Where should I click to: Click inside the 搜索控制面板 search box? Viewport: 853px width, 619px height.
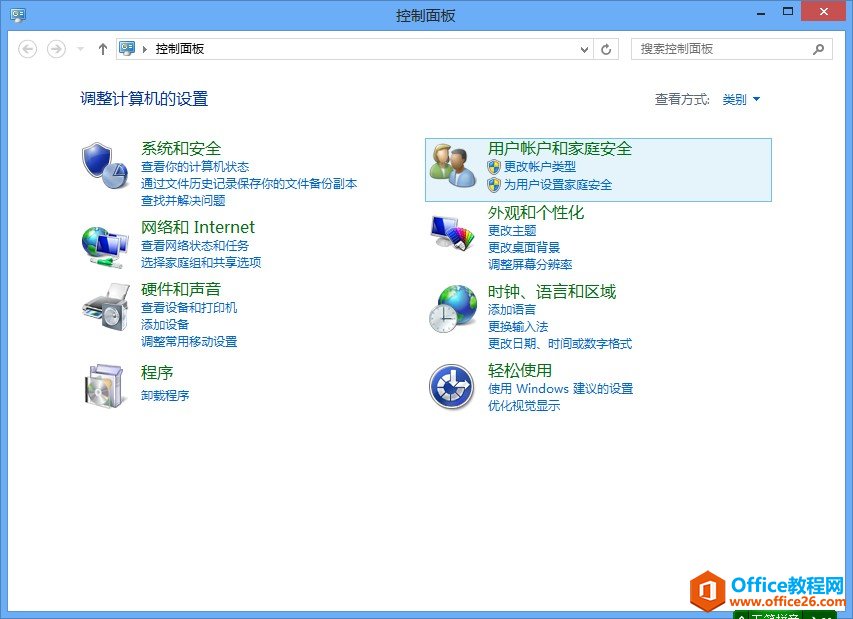pyautogui.click(x=730, y=48)
